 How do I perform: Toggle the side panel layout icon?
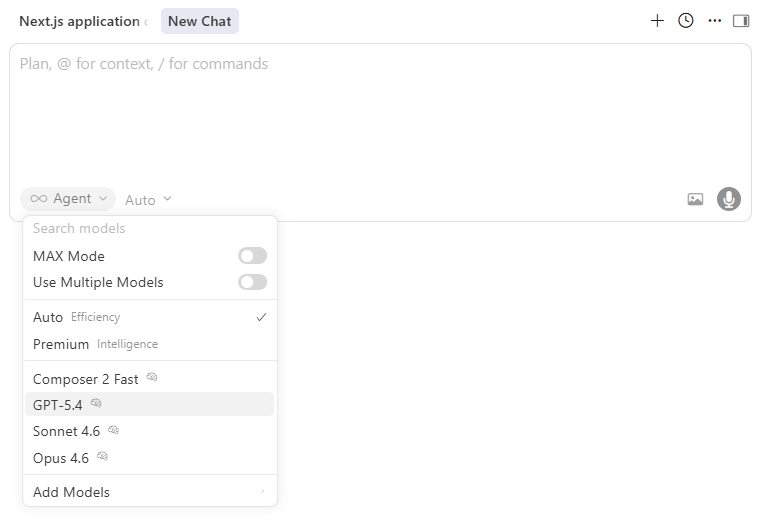(741, 21)
